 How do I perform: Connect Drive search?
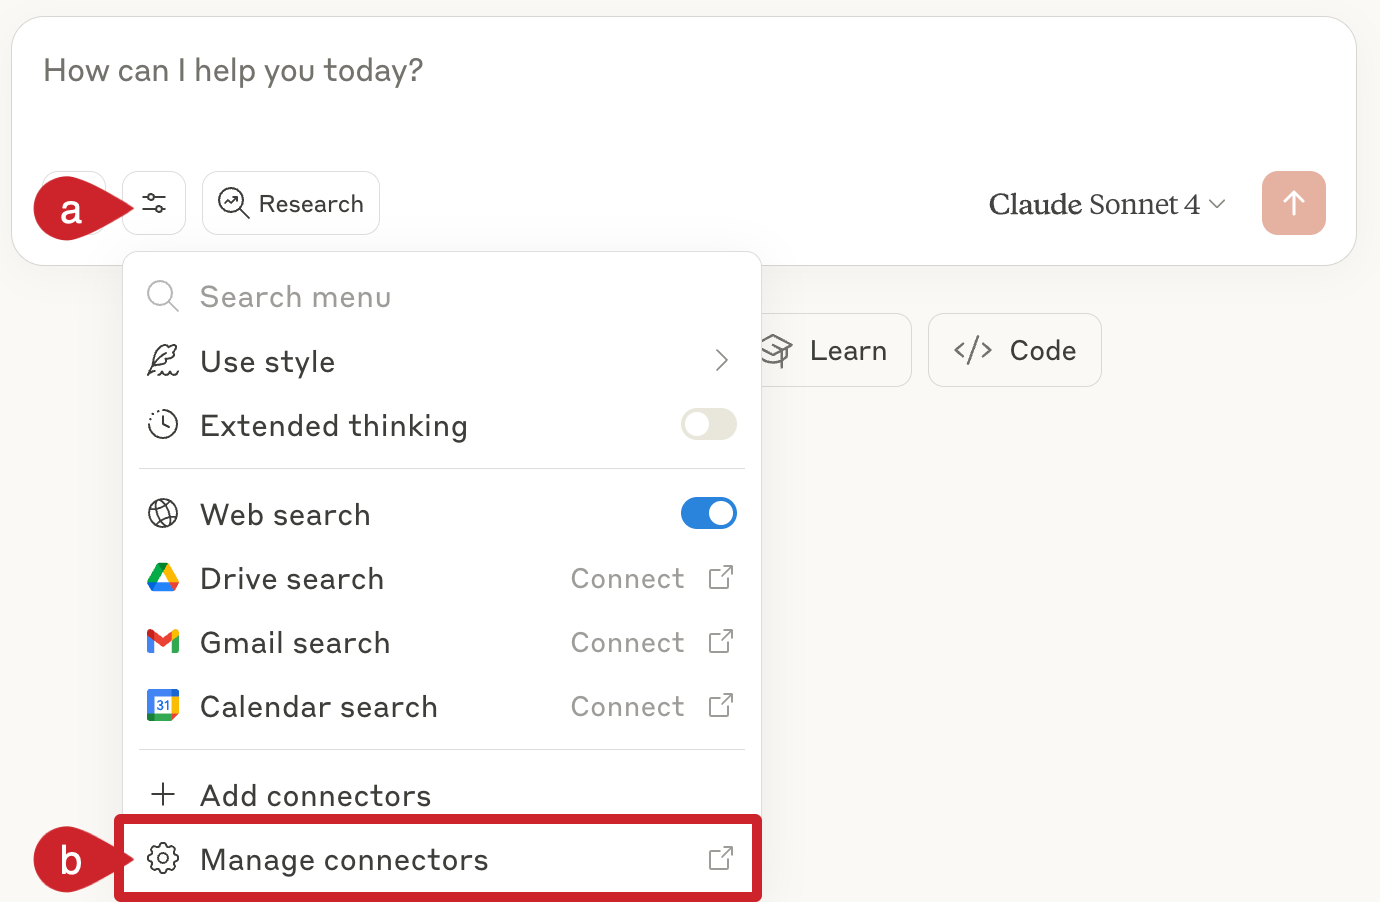point(628,578)
